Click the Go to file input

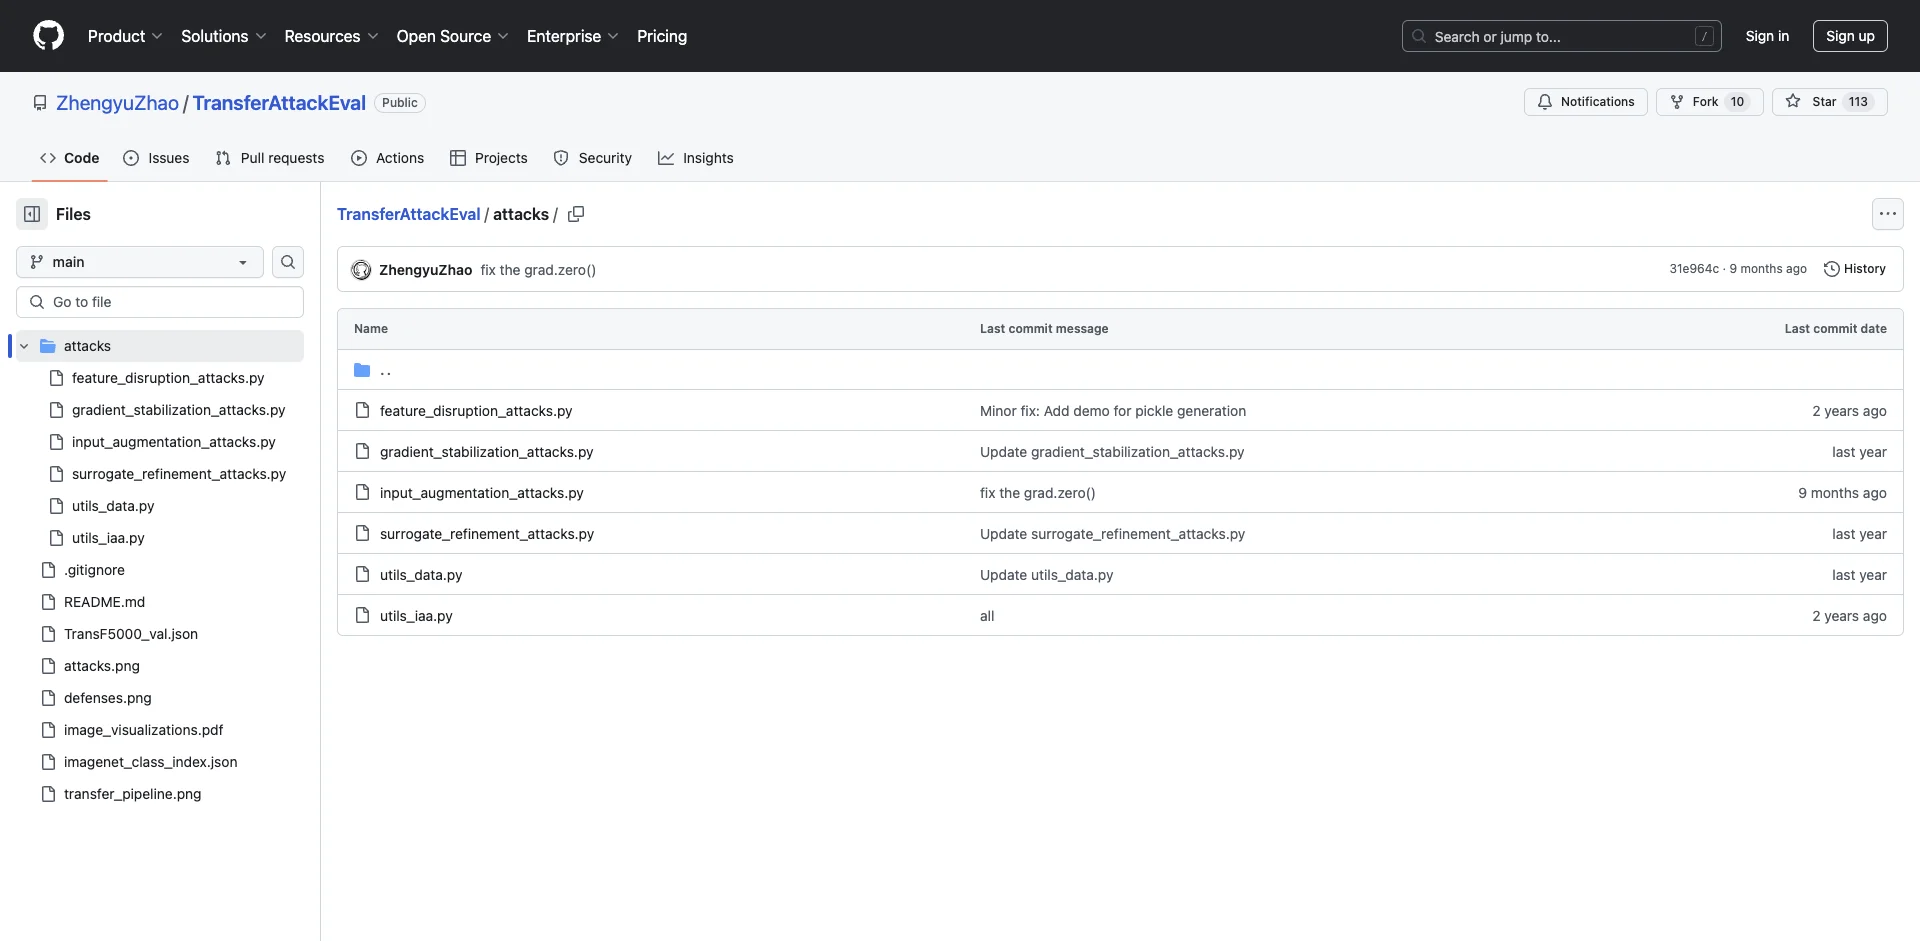[x=160, y=302]
